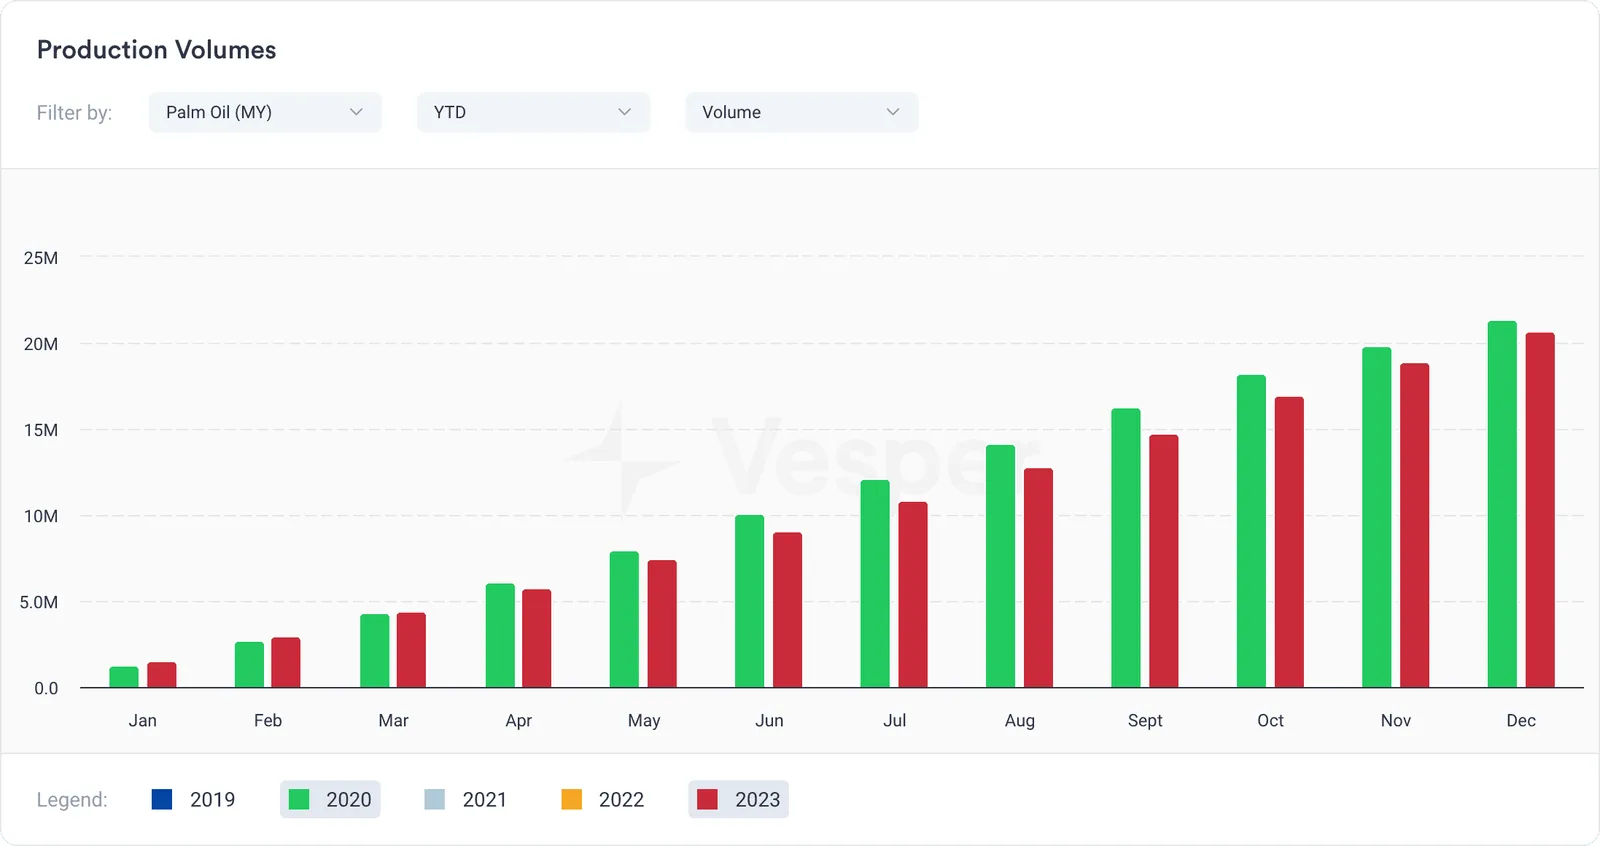Click the blue 2019 legend color swatch
The image size is (1600, 846).
point(162,799)
